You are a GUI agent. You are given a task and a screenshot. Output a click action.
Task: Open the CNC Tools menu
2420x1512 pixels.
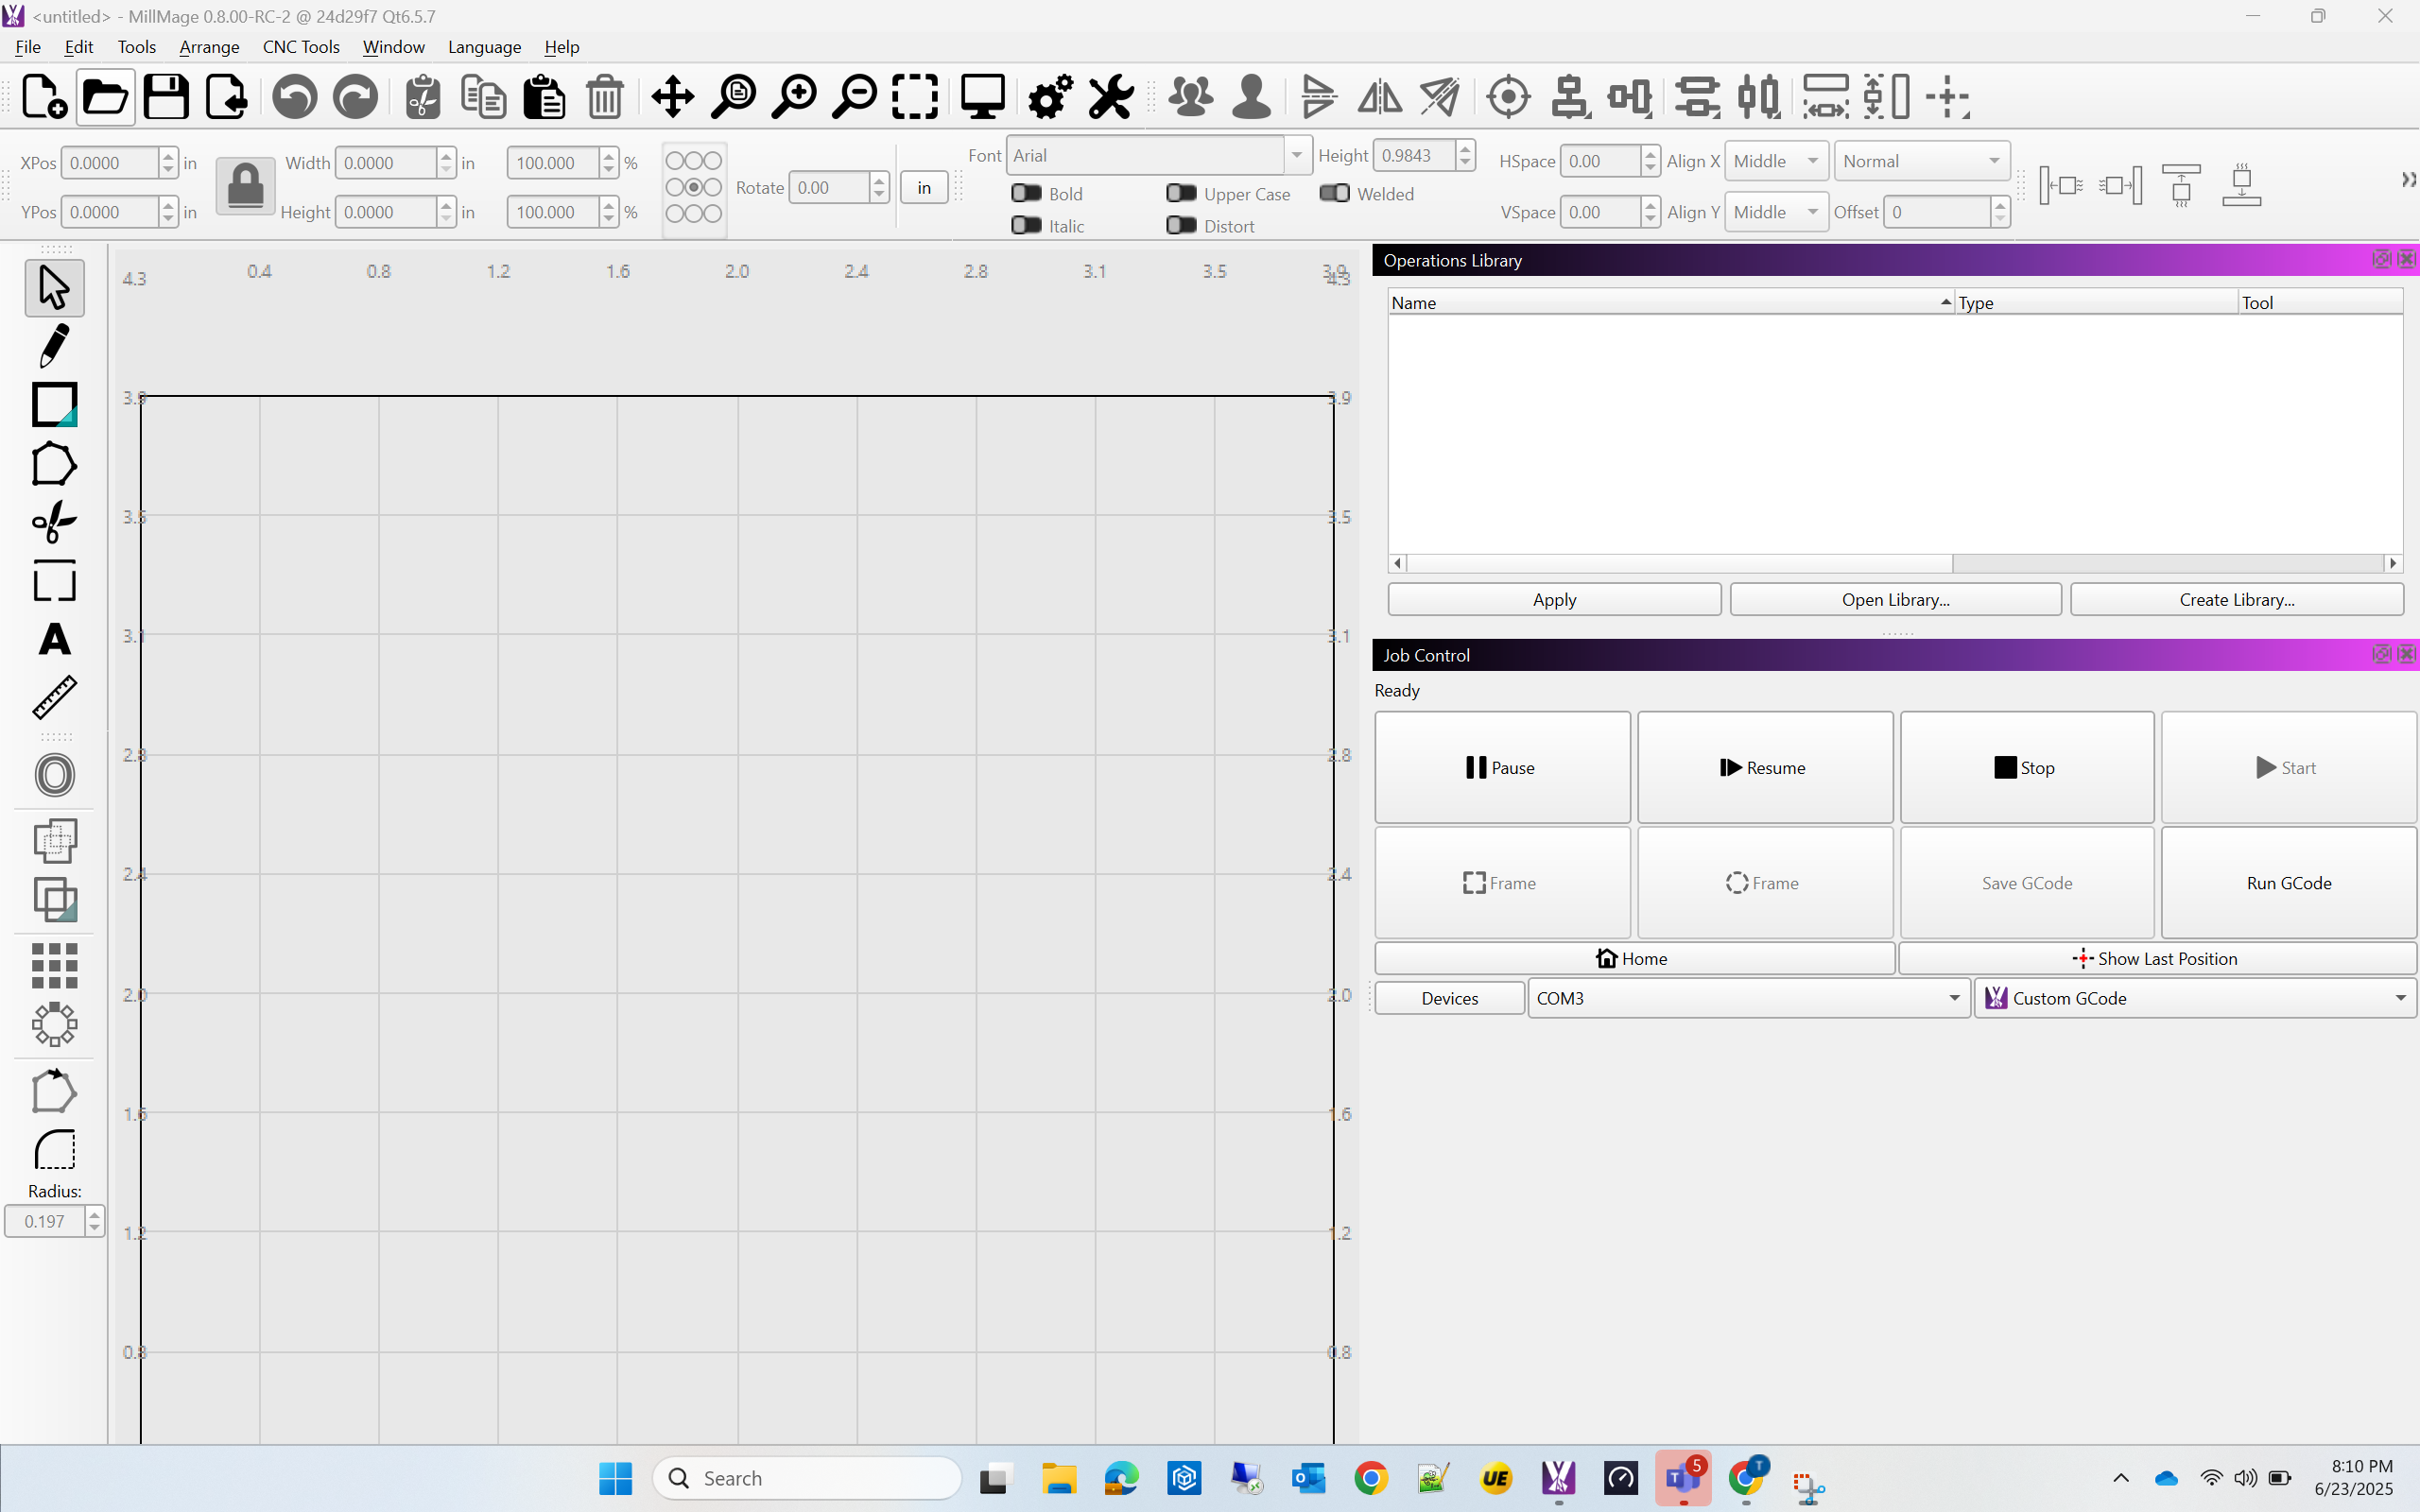[301, 47]
